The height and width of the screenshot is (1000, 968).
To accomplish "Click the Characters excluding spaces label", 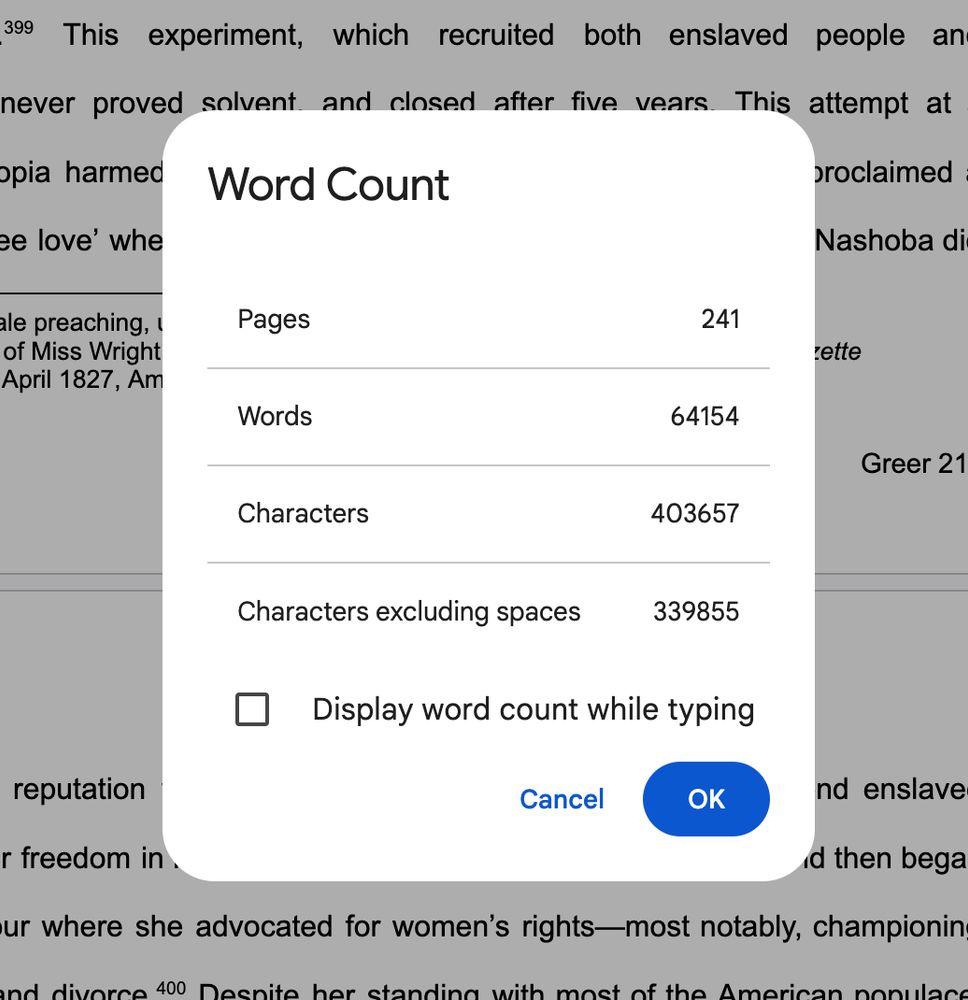I will pos(409,612).
